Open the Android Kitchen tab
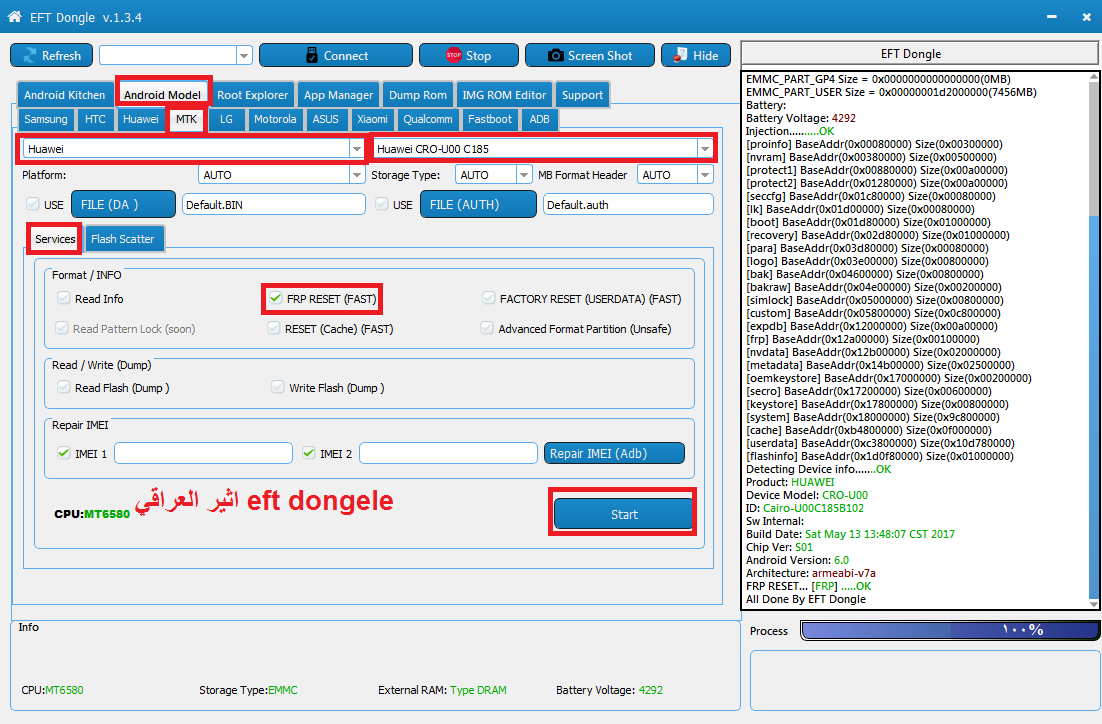The width and height of the screenshot is (1102, 724). (64, 95)
